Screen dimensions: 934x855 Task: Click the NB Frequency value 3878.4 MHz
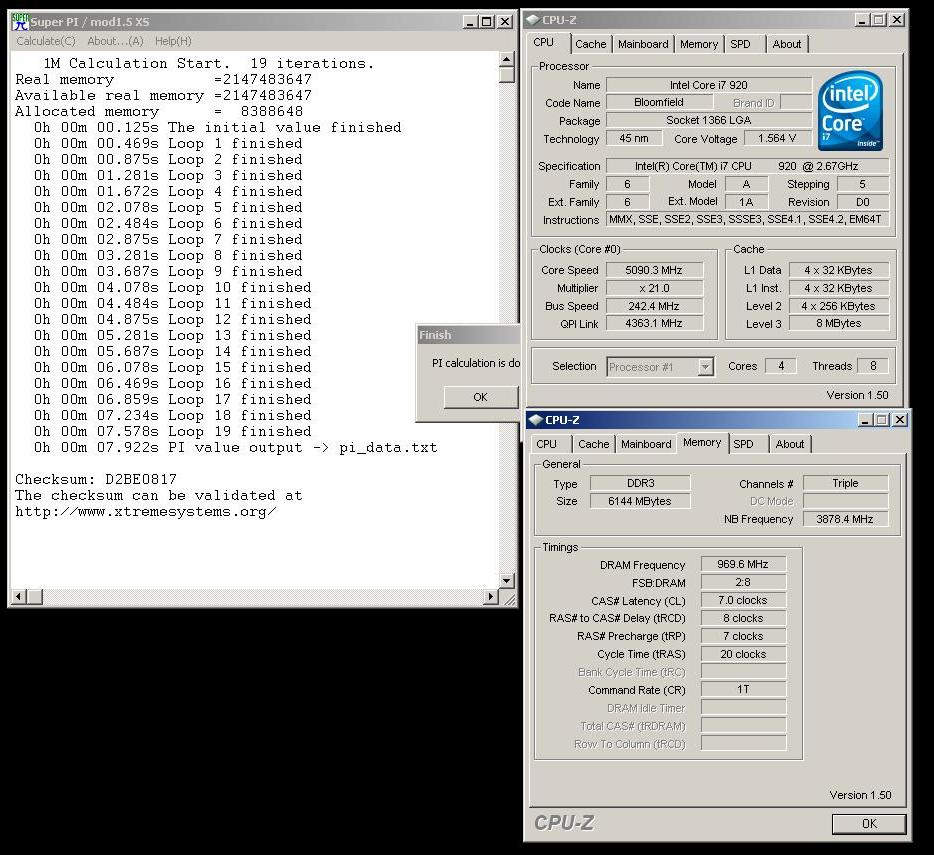(845, 519)
